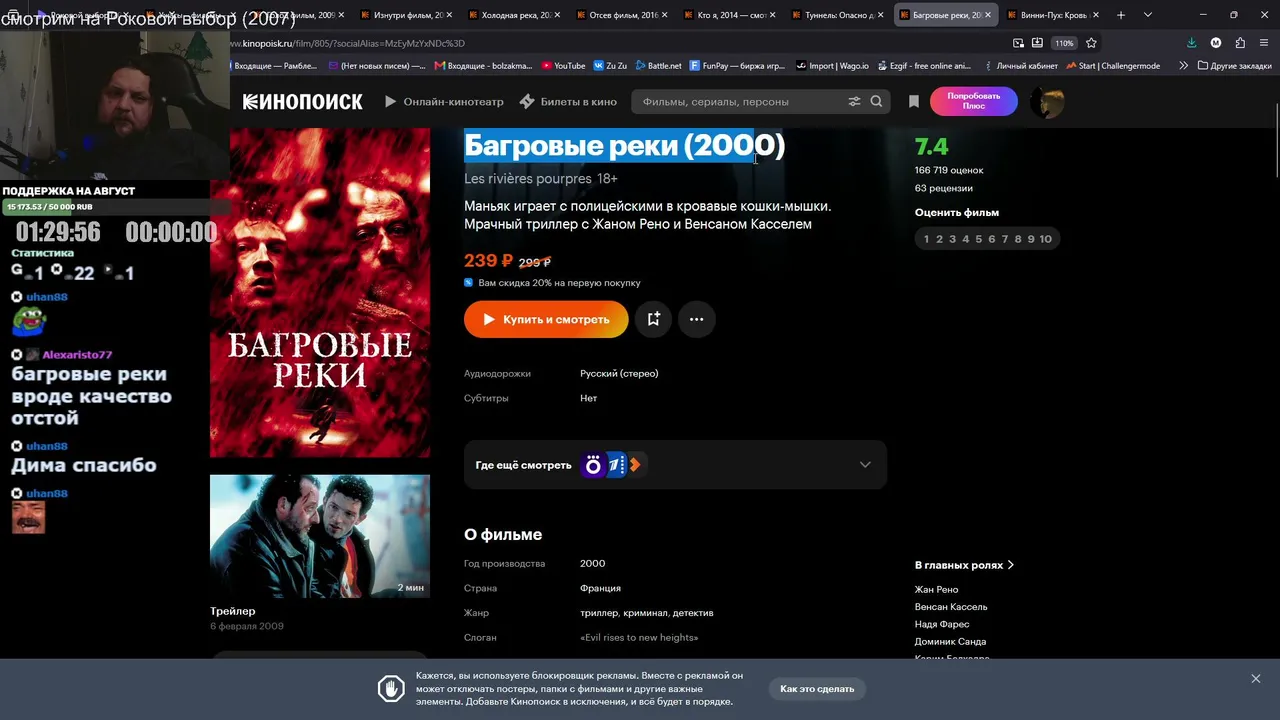
Task: Open the Онлайн-кинотеатр section
Action: (444, 101)
